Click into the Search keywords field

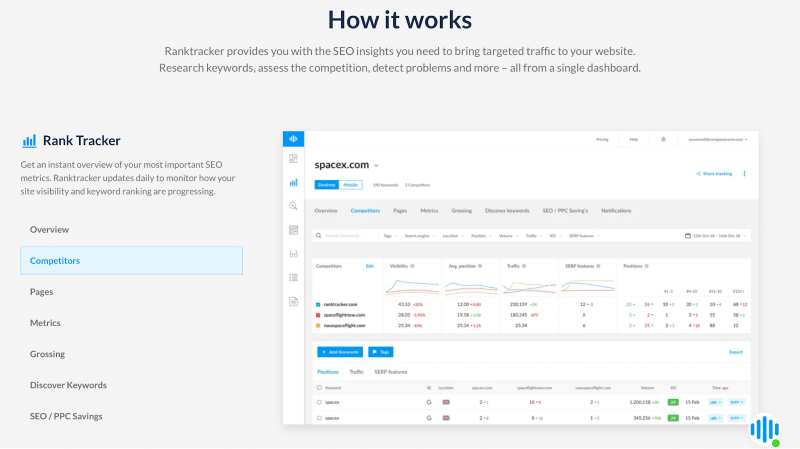[x=347, y=236]
